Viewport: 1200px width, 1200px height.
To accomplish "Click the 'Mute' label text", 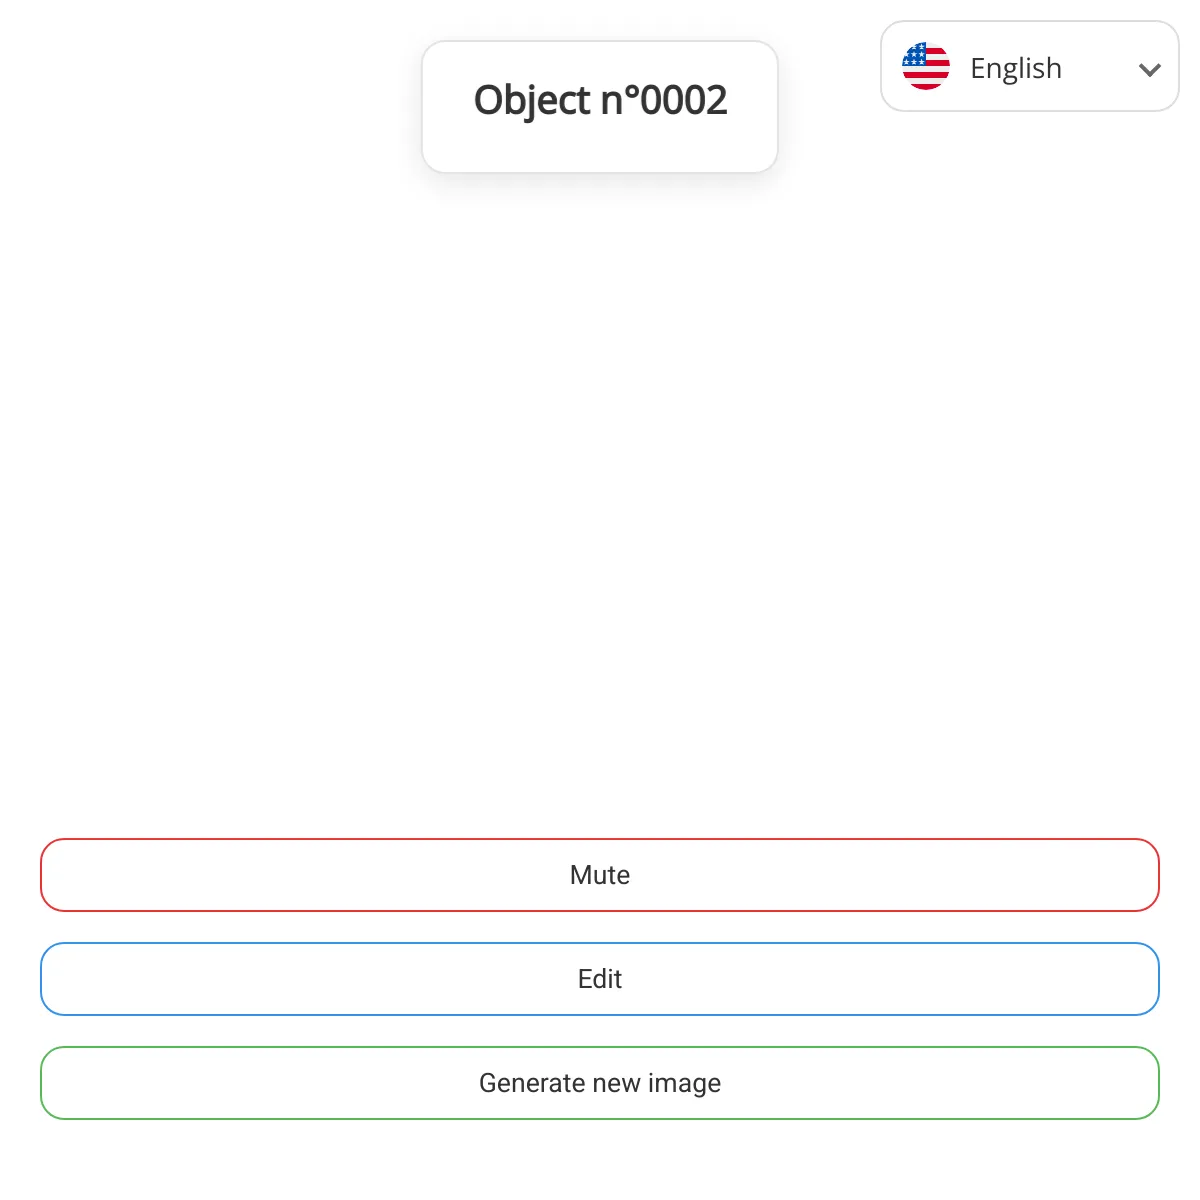I will (600, 875).
